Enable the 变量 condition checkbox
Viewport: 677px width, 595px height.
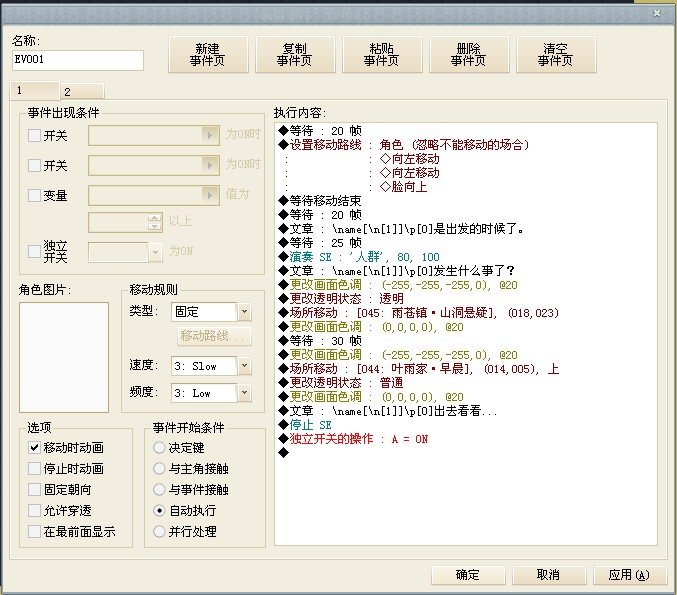coord(34,195)
